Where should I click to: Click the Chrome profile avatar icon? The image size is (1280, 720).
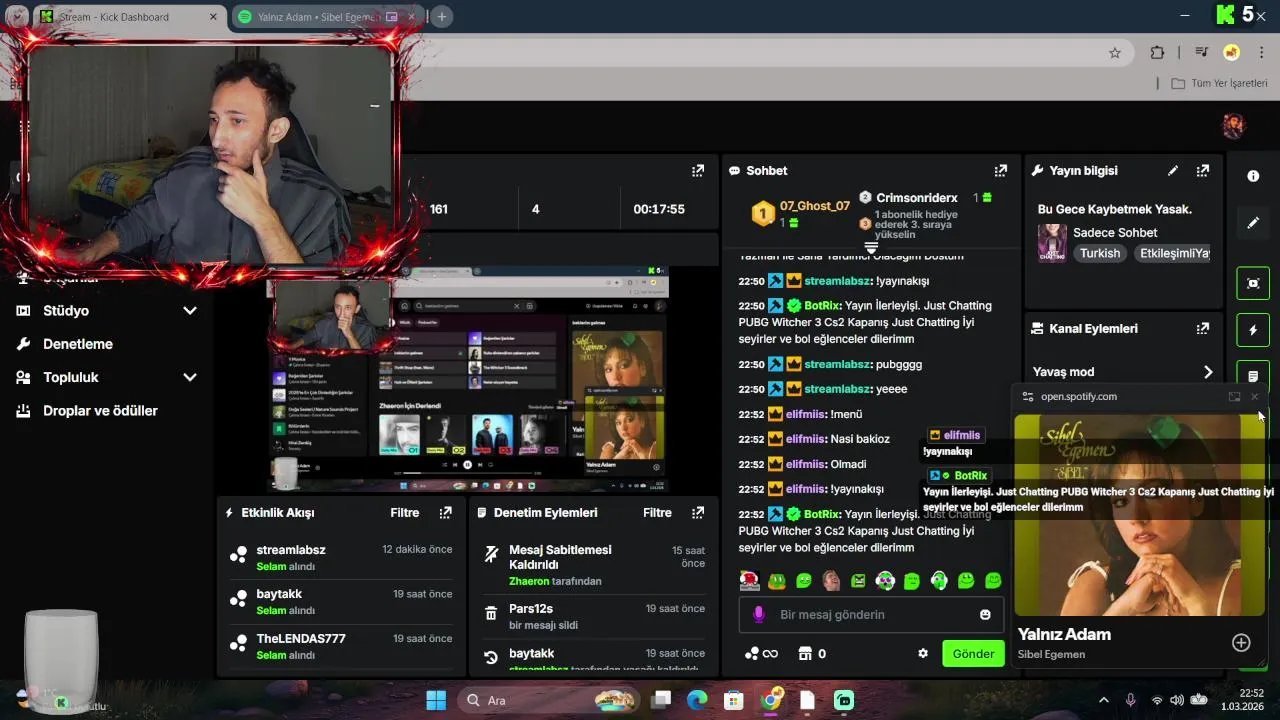1232,53
